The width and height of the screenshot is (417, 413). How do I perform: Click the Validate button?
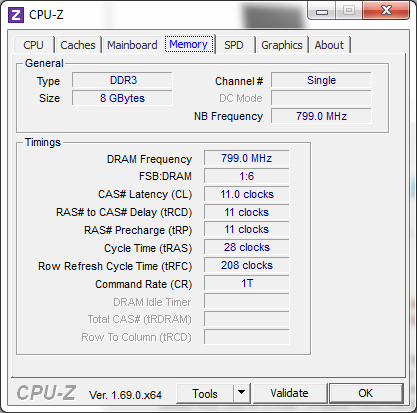point(290,393)
